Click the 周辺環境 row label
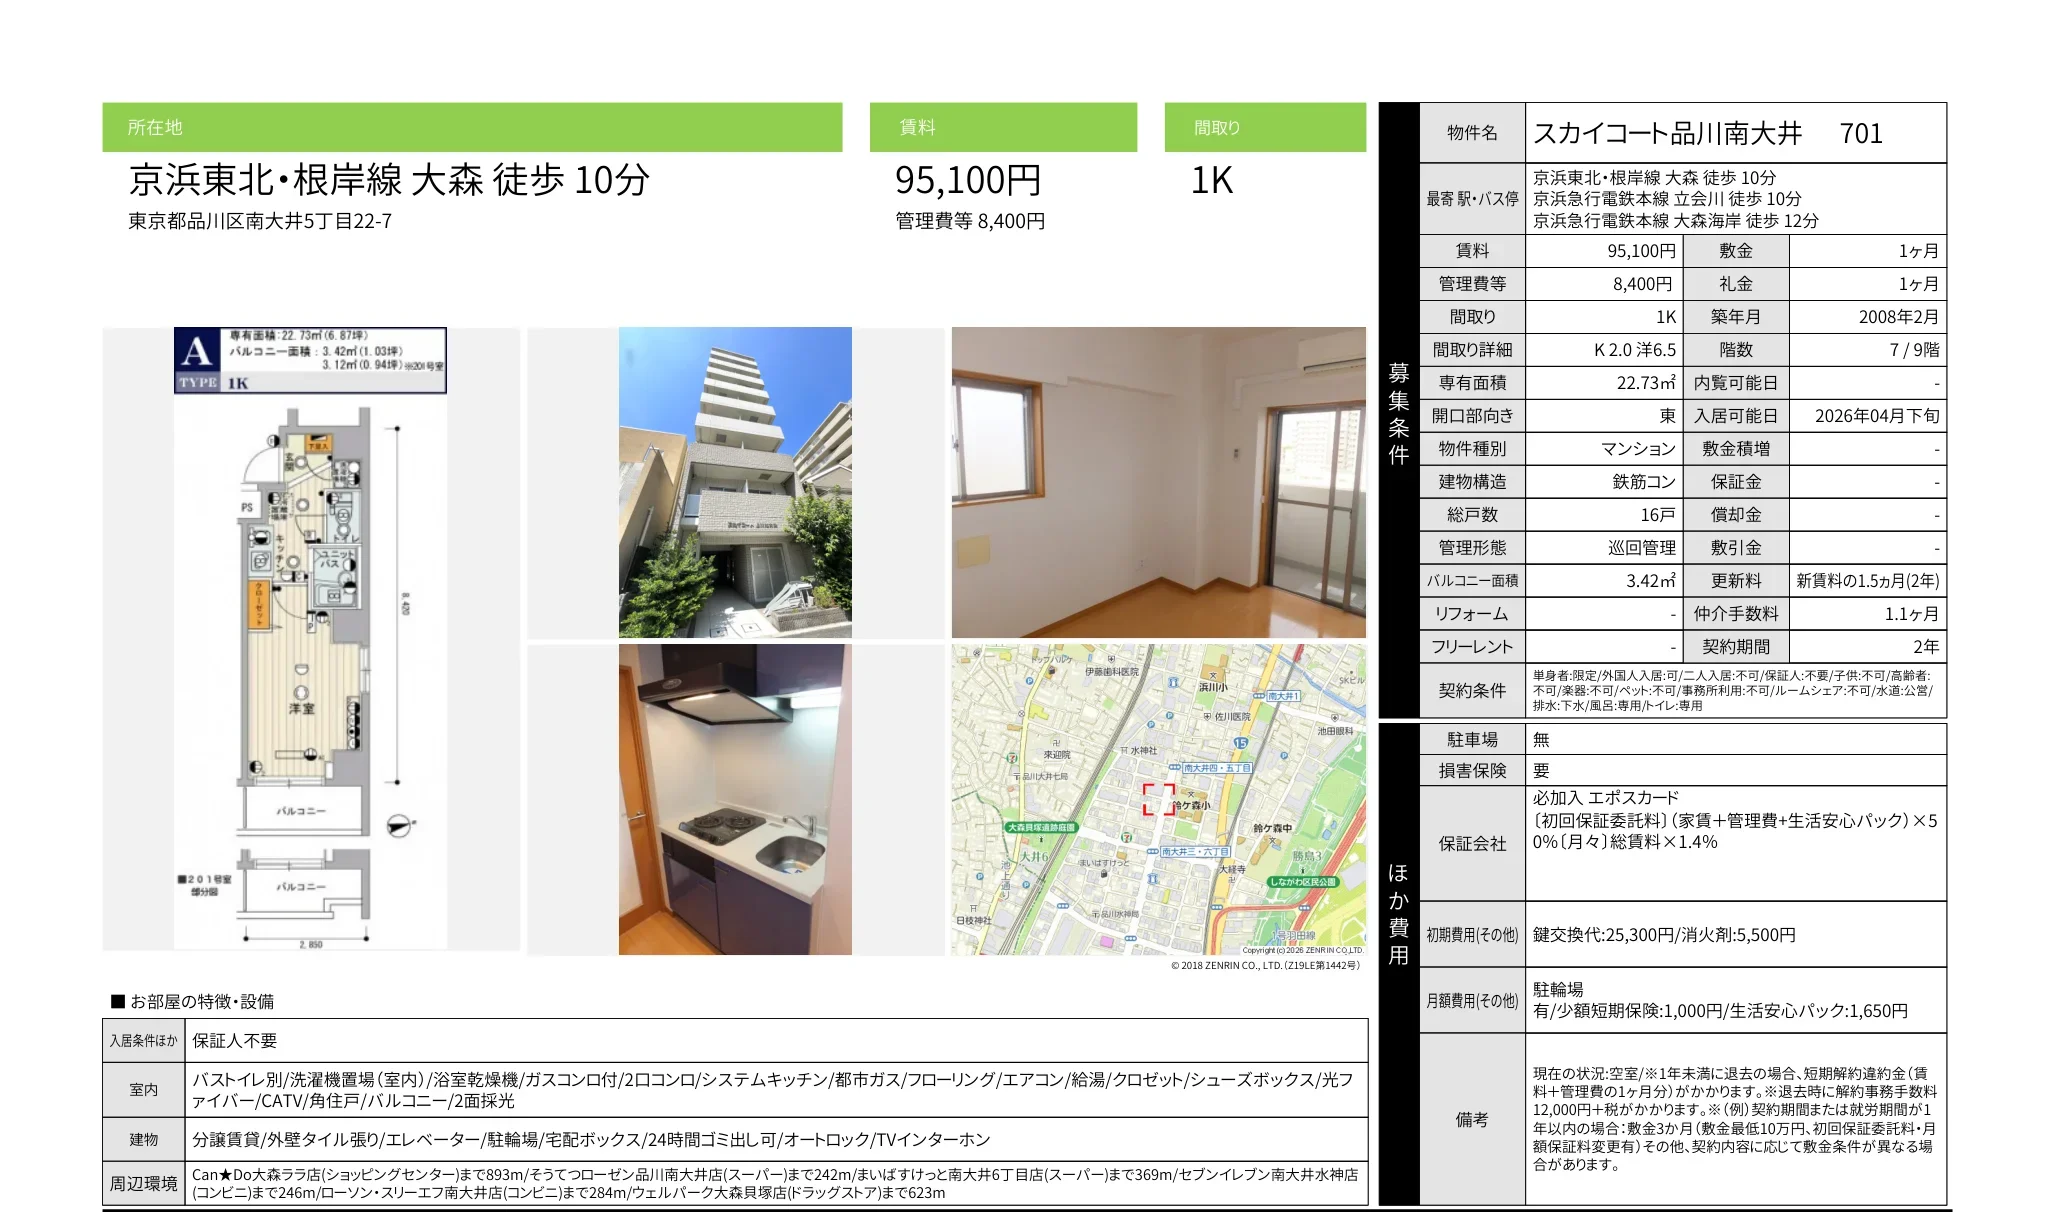The height and width of the screenshot is (1212, 2056). pyautogui.click(x=143, y=1183)
